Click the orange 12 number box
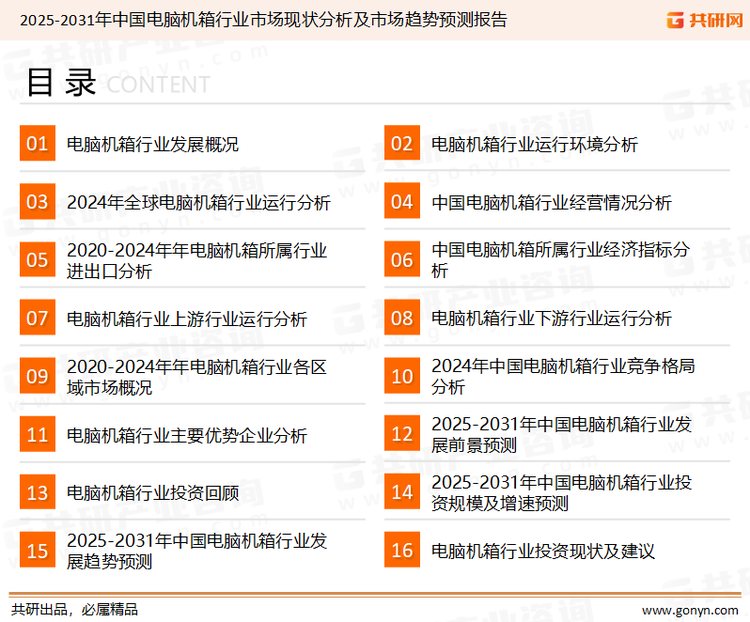The width and height of the screenshot is (750, 622). pyautogui.click(x=402, y=434)
